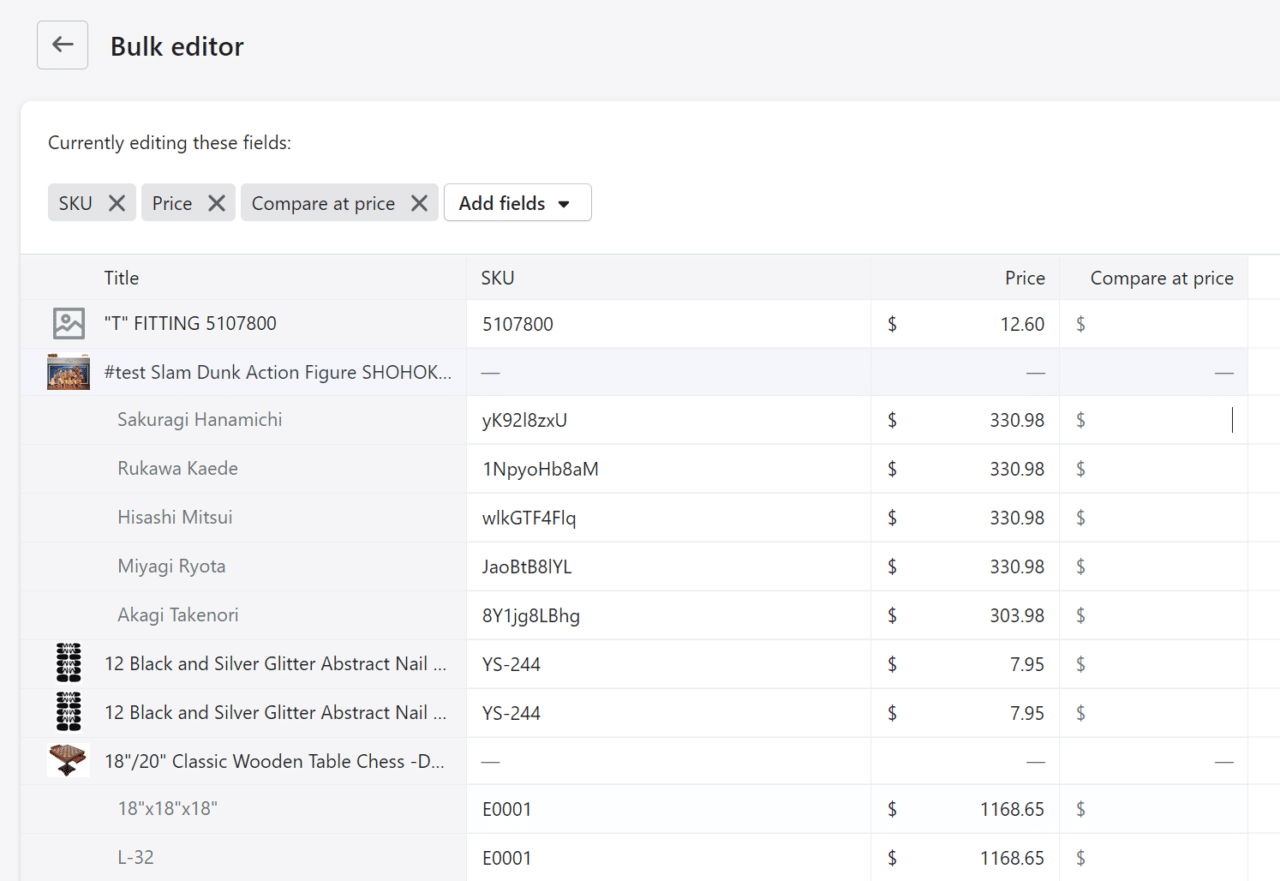The width and height of the screenshot is (1280, 881).
Task: Click the Compare at price column header
Action: click(1162, 278)
